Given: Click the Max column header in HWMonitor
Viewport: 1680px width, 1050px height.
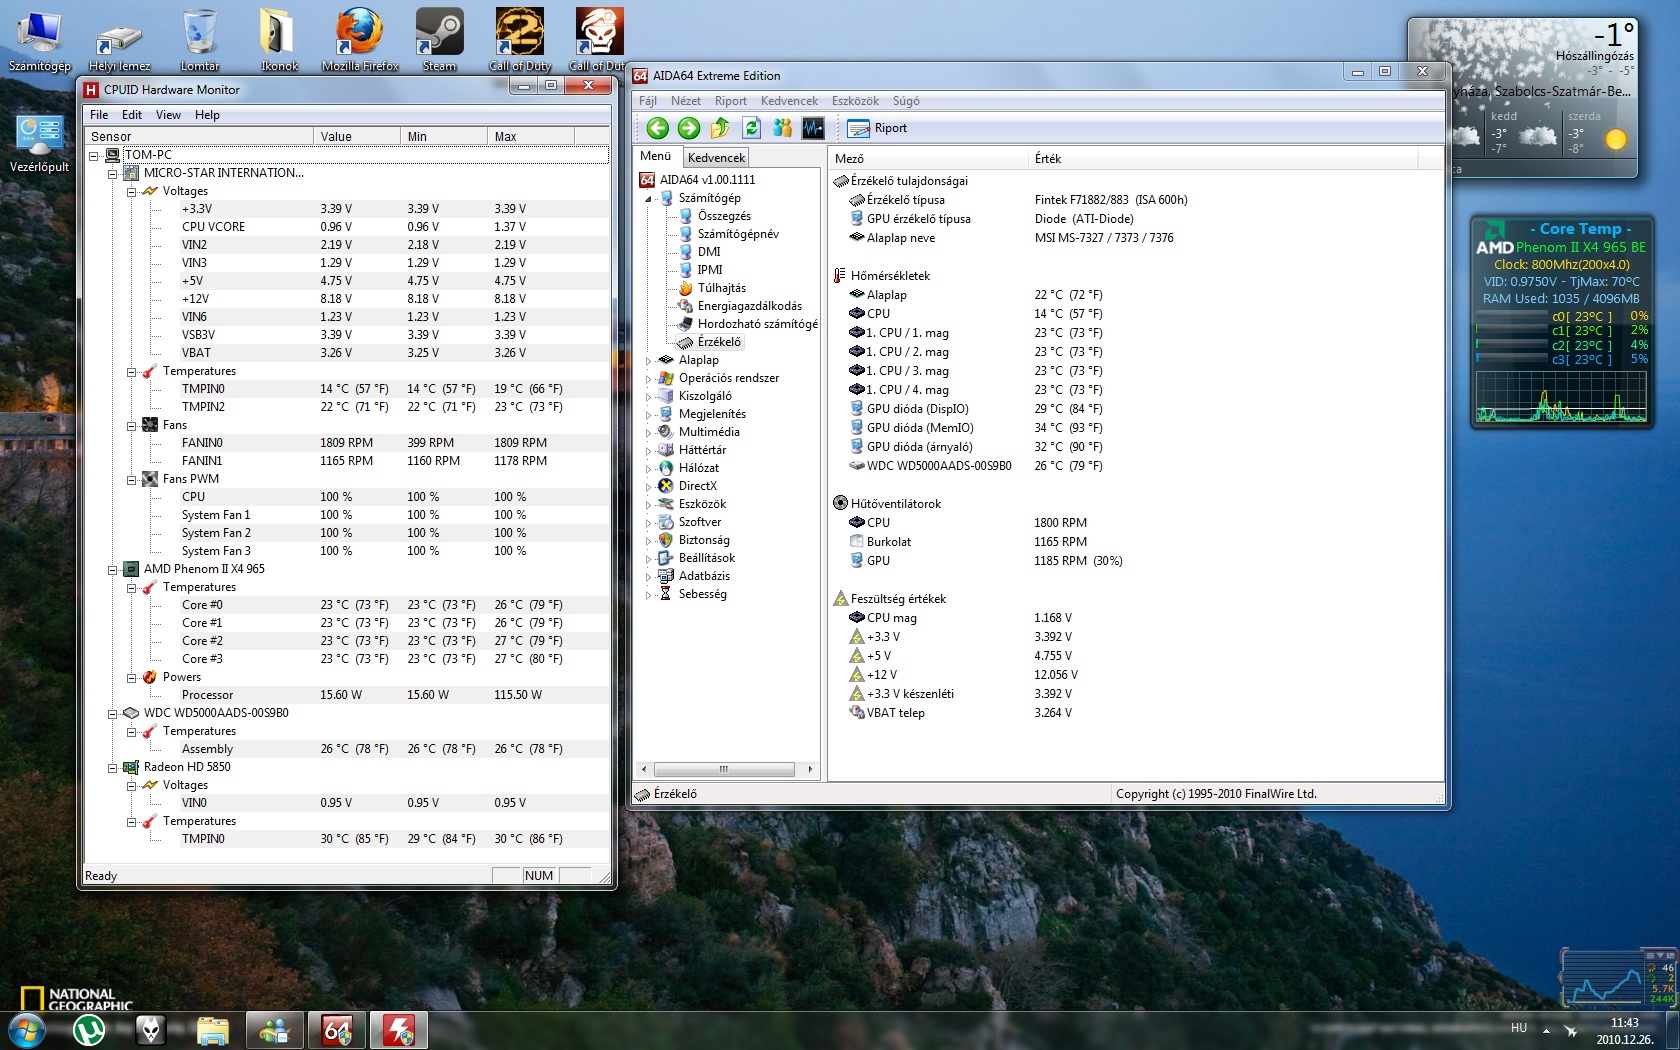Looking at the screenshot, I should 530,136.
